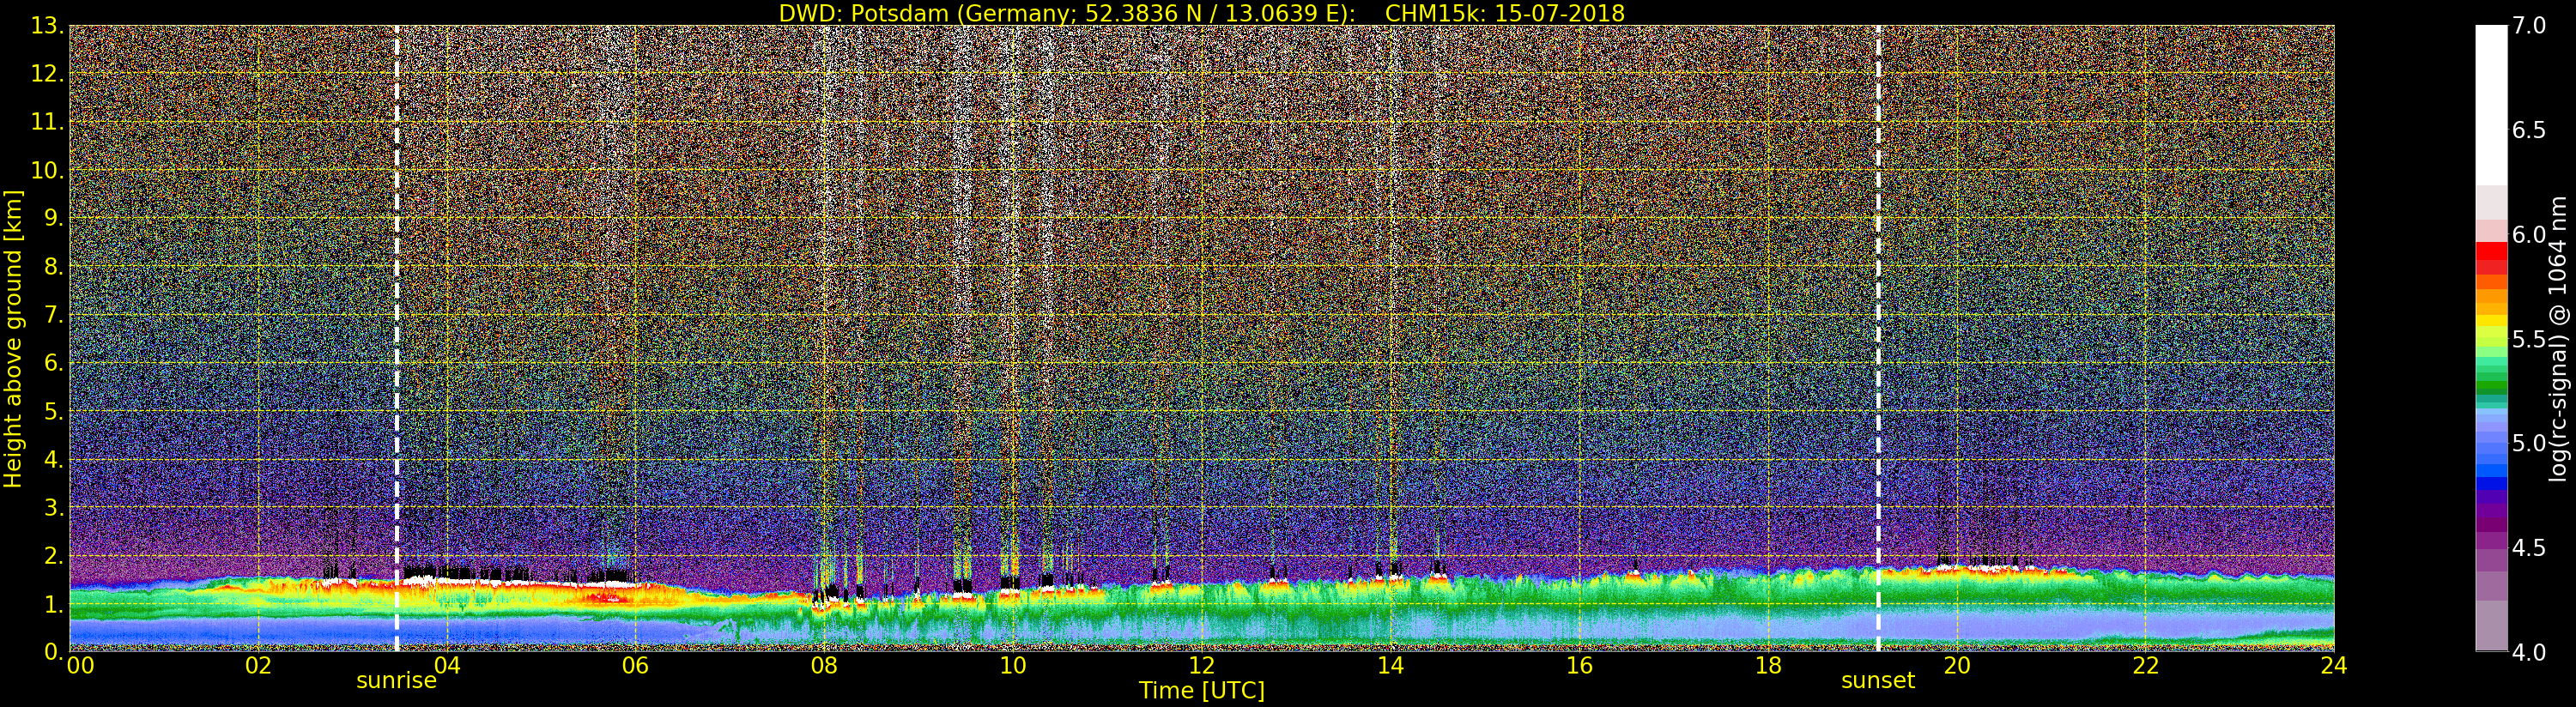
Task: Click the height axis tick label '10.'
Action: coord(47,170)
